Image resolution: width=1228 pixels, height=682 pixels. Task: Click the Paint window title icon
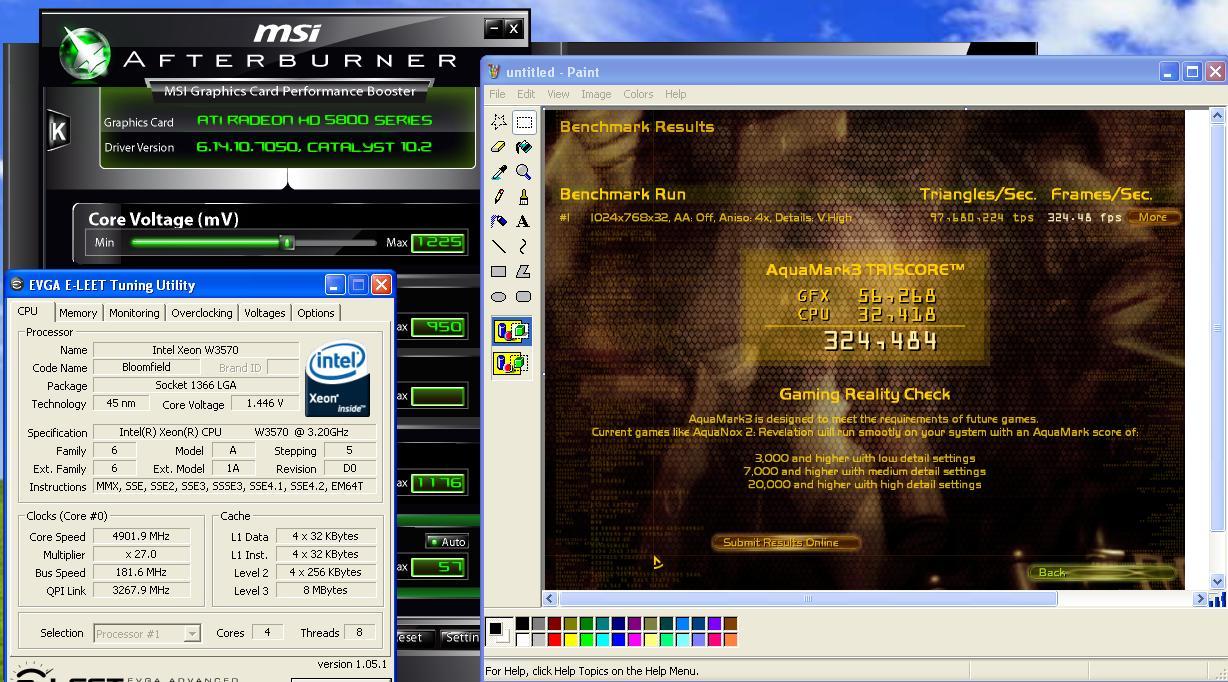(493, 72)
